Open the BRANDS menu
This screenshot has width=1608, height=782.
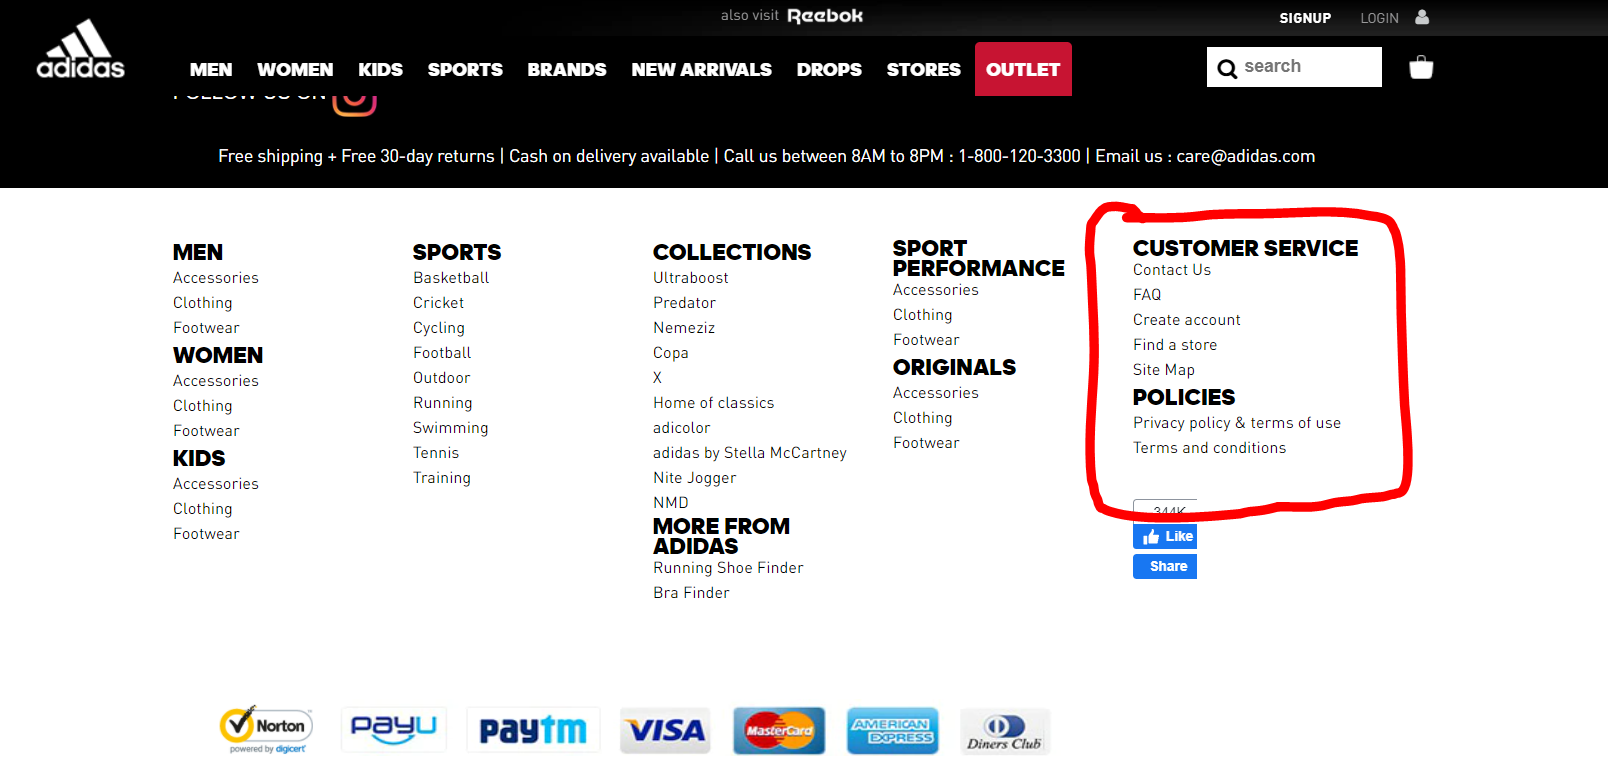[x=567, y=69]
